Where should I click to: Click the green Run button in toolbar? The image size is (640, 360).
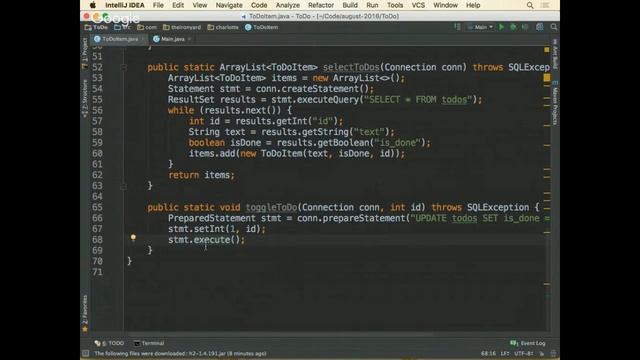pos(502,27)
